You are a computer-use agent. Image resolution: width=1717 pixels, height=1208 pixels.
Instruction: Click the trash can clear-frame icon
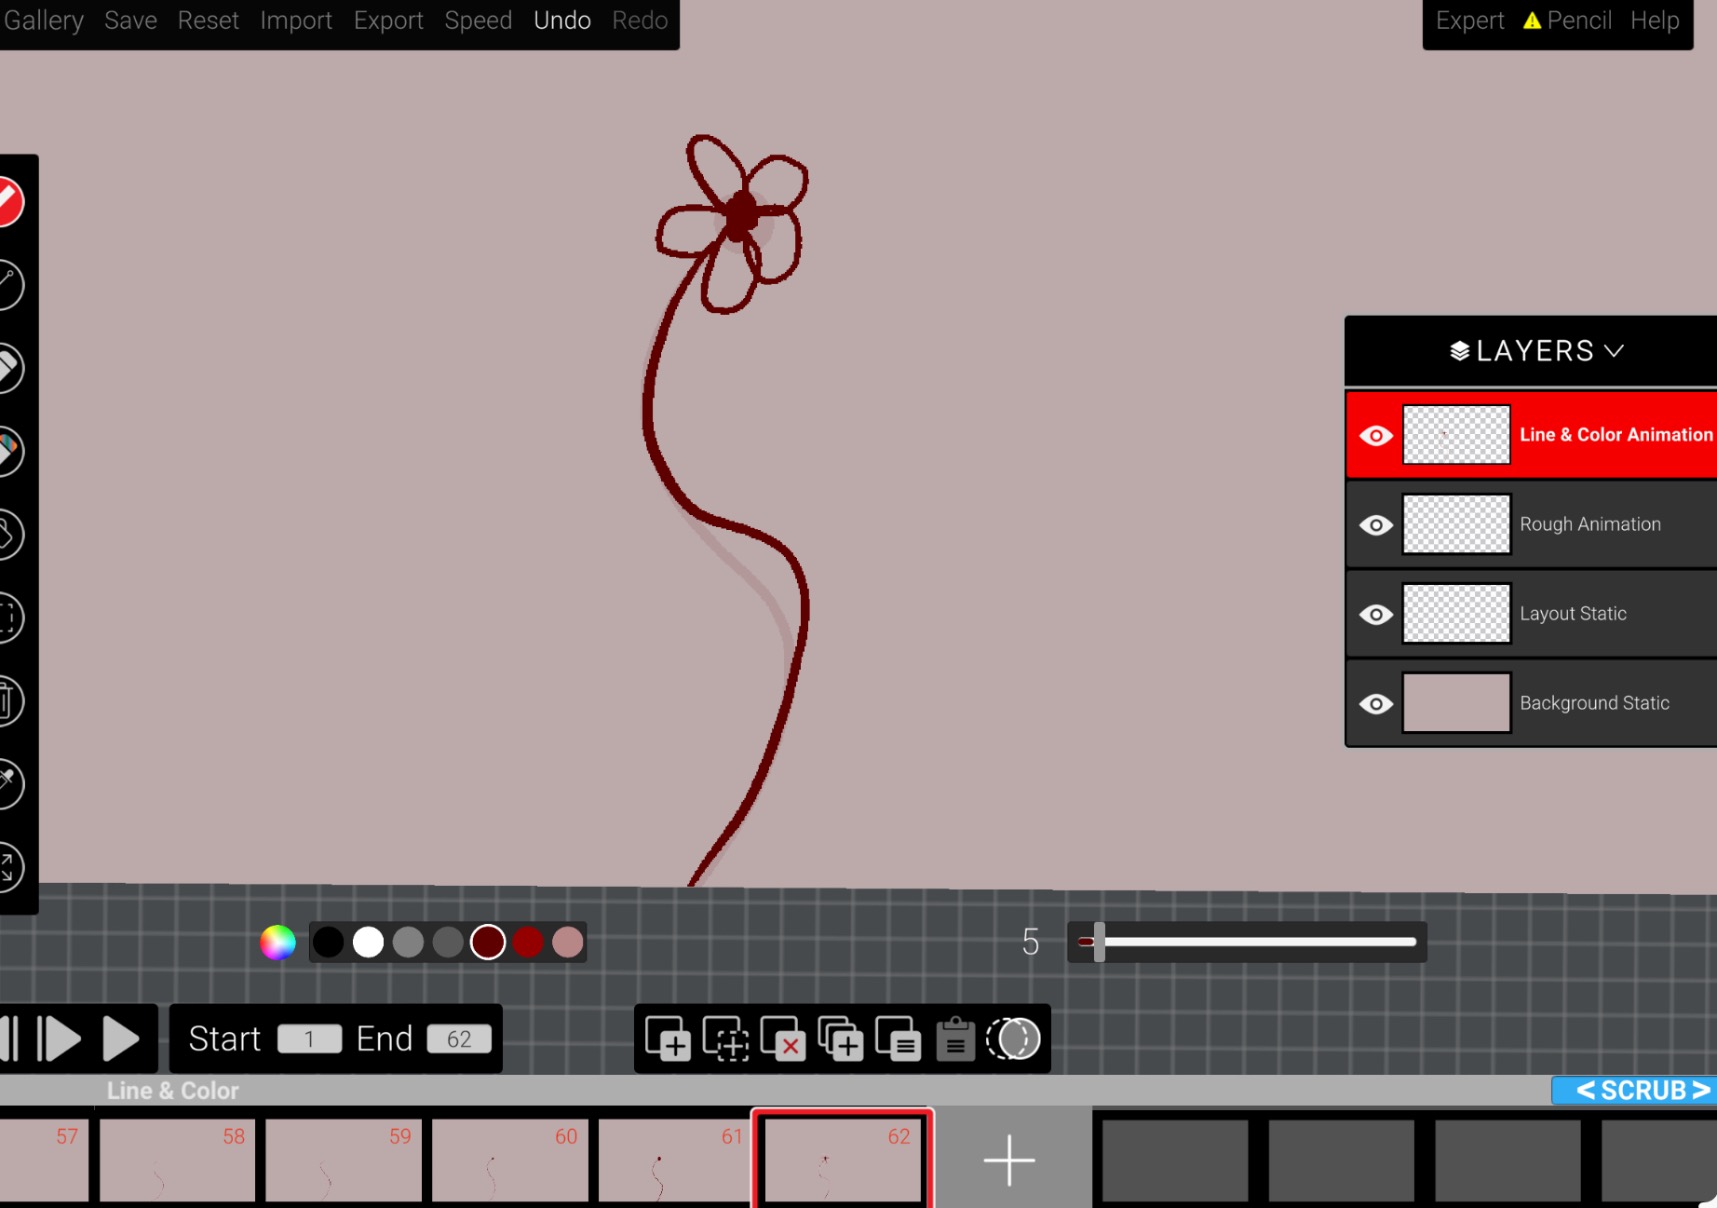coord(8,701)
